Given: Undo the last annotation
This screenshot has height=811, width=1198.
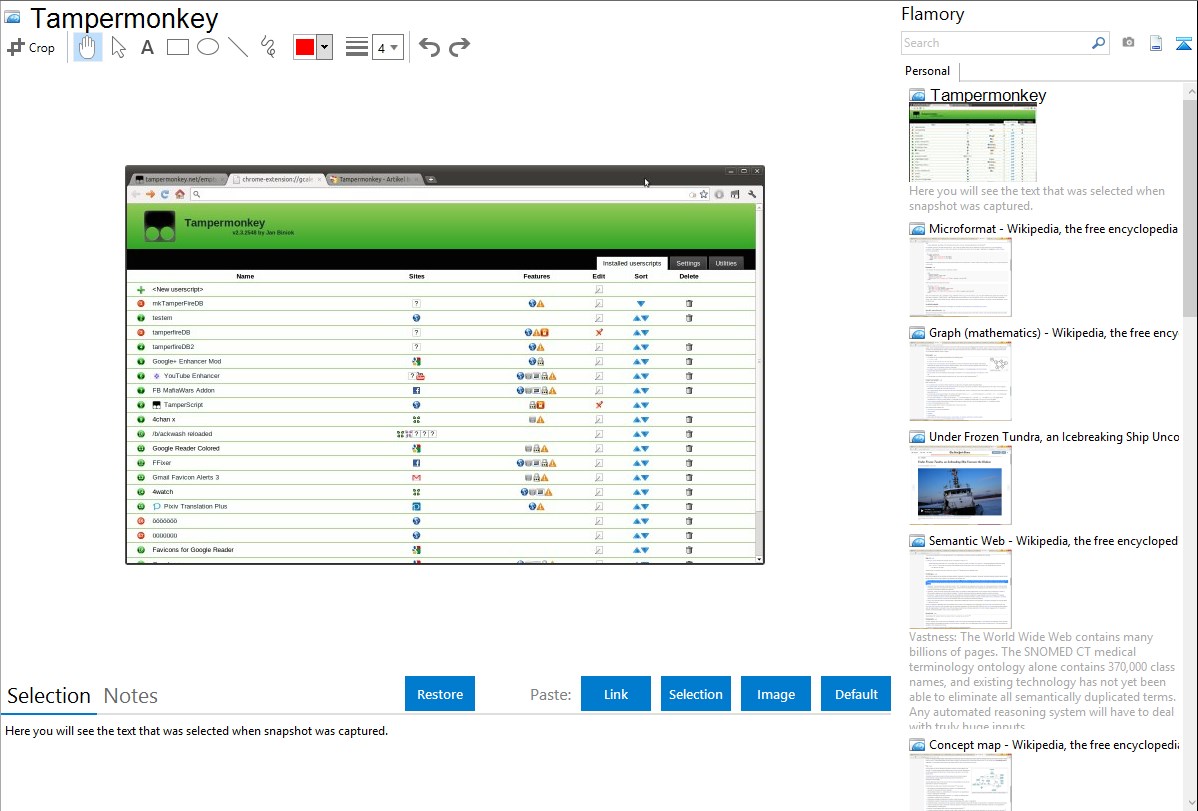Looking at the screenshot, I should (x=429, y=47).
